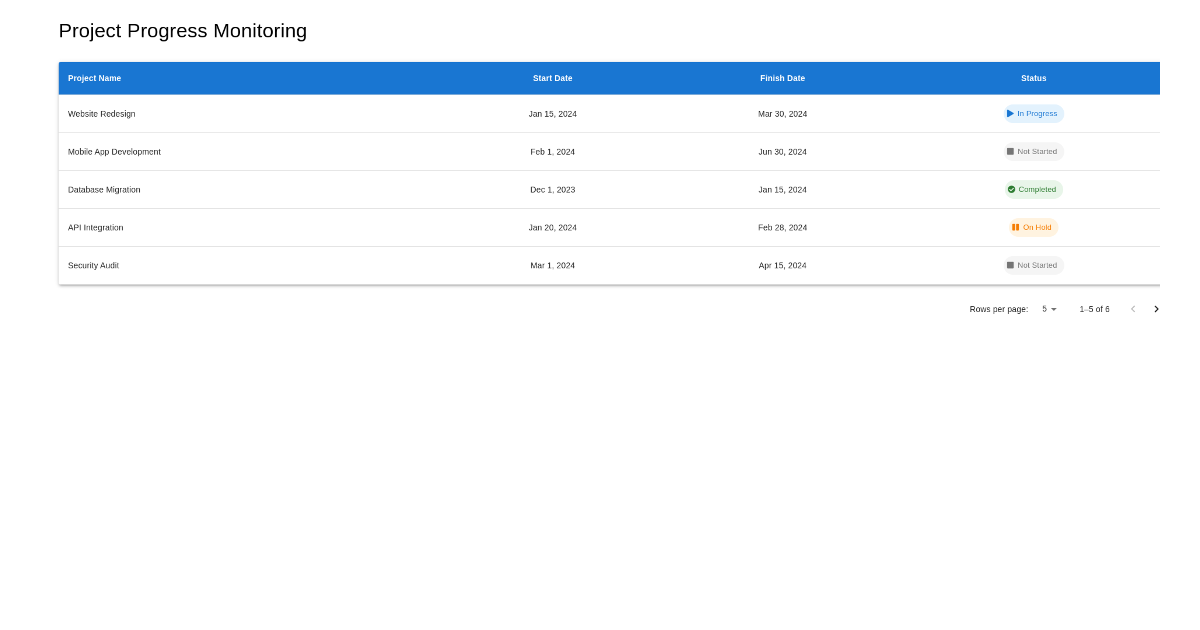Click the Mobile App Development project name
1200x630 pixels.
pos(114,151)
